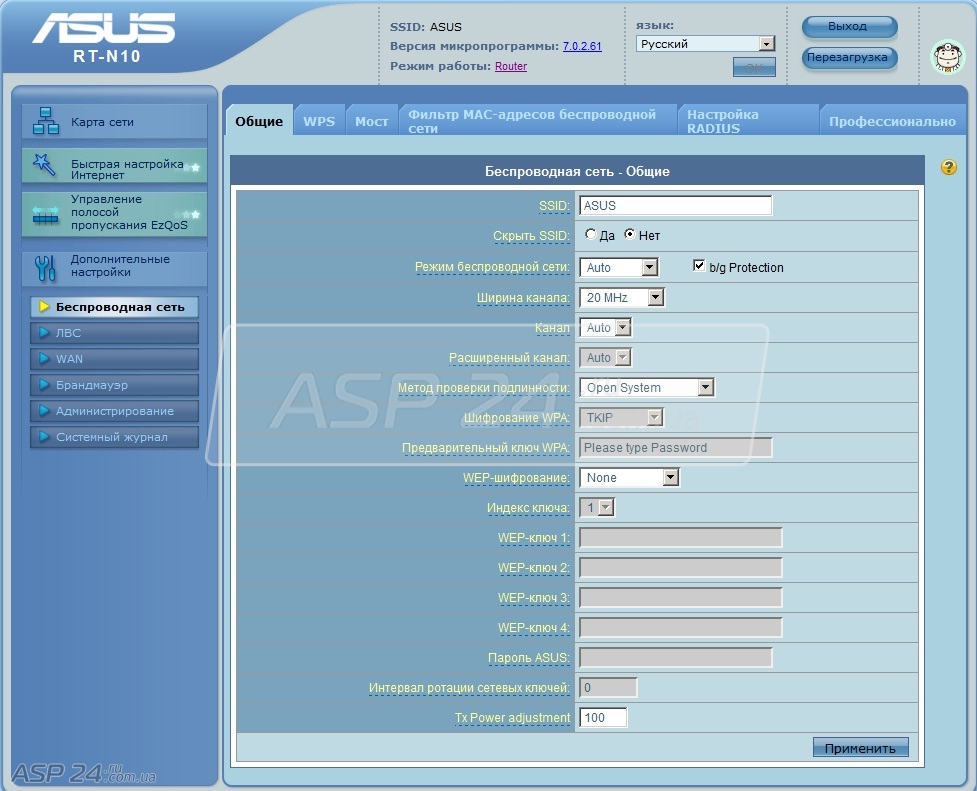Click the EzQoS bandwidth management icon
977x791 pixels.
pyautogui.click(x=46, y=213)
